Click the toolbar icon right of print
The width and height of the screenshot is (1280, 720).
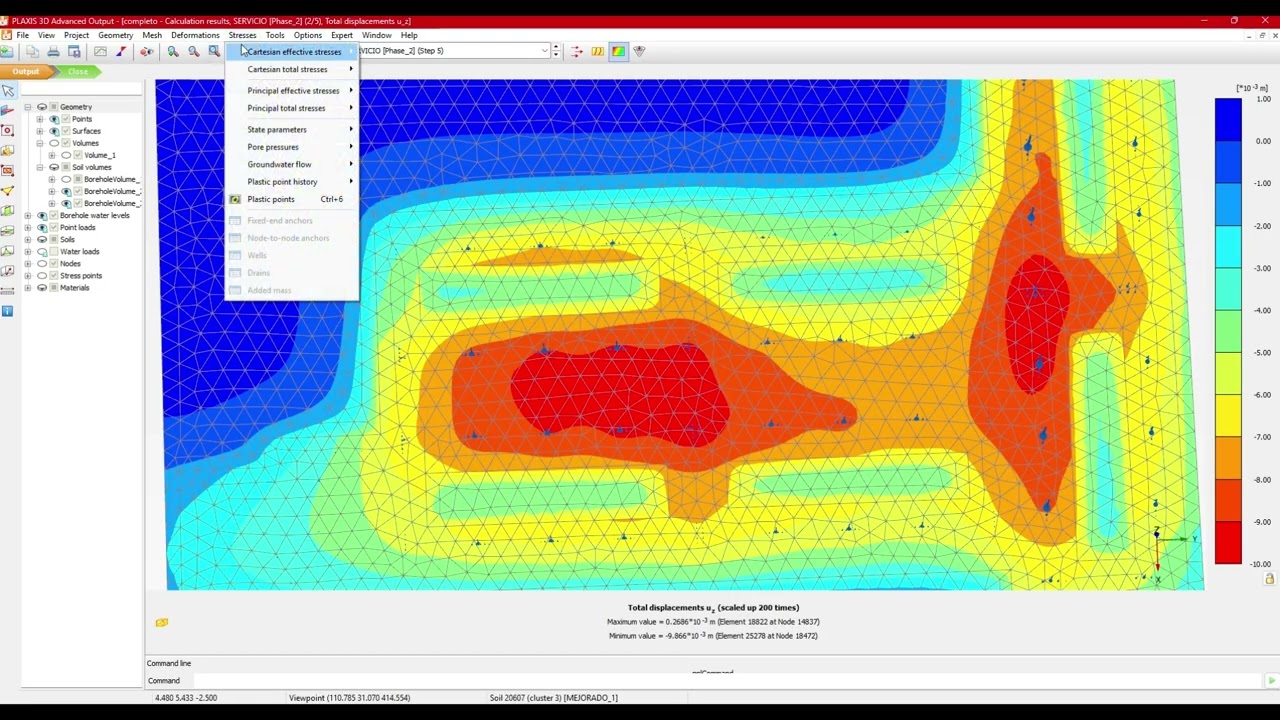[x=74, y=51]
